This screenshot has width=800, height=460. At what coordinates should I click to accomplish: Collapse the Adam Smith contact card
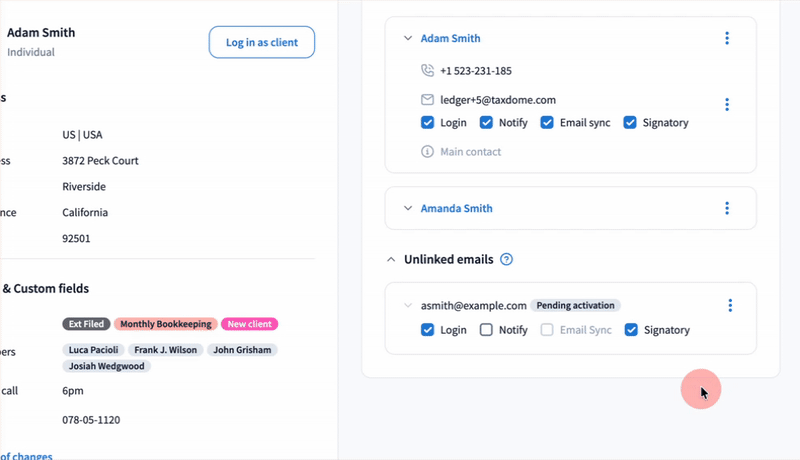[x=407, y=39]
